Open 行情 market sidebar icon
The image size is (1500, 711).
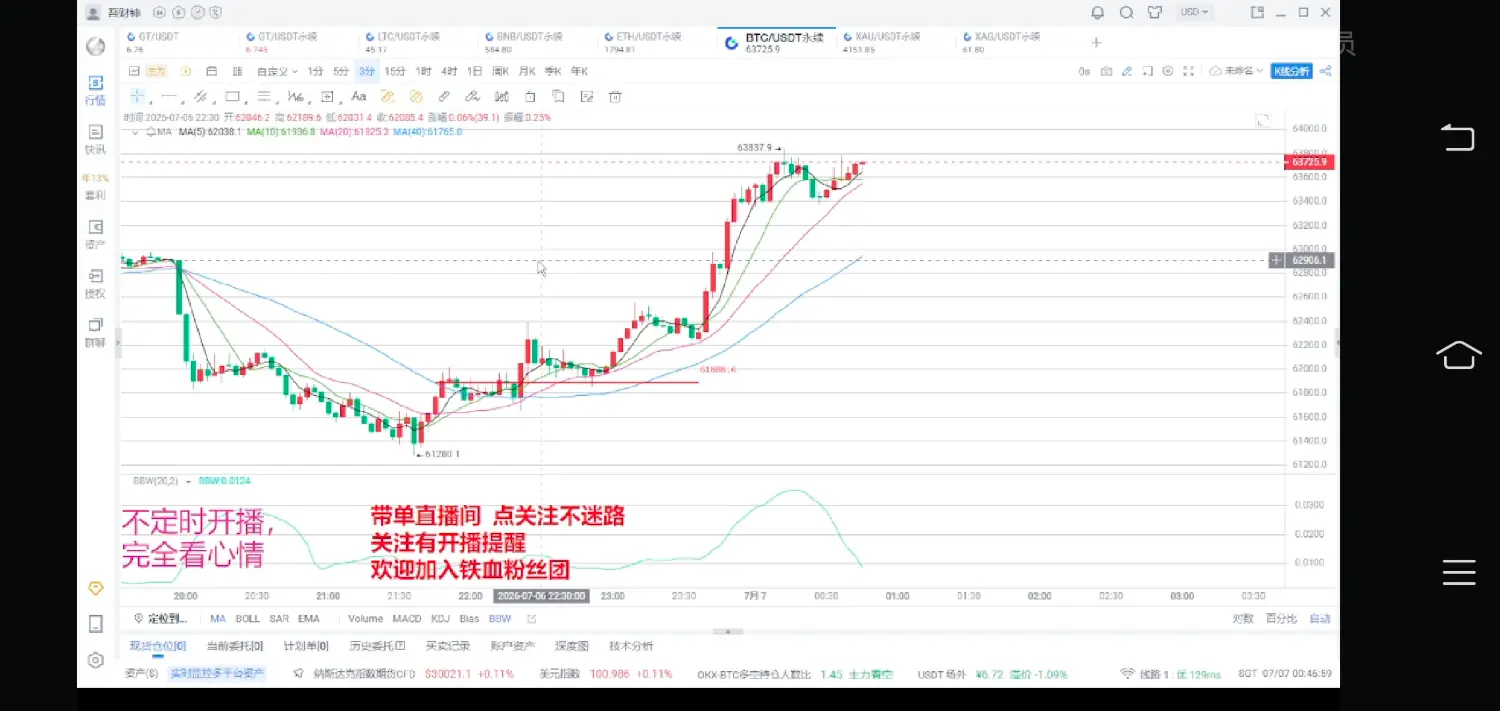(95, 90)
